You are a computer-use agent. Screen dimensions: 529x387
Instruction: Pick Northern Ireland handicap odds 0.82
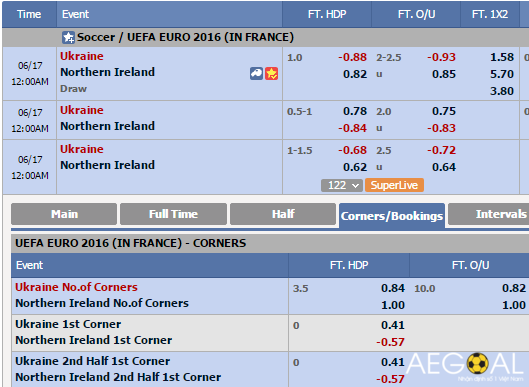point(355,74)
